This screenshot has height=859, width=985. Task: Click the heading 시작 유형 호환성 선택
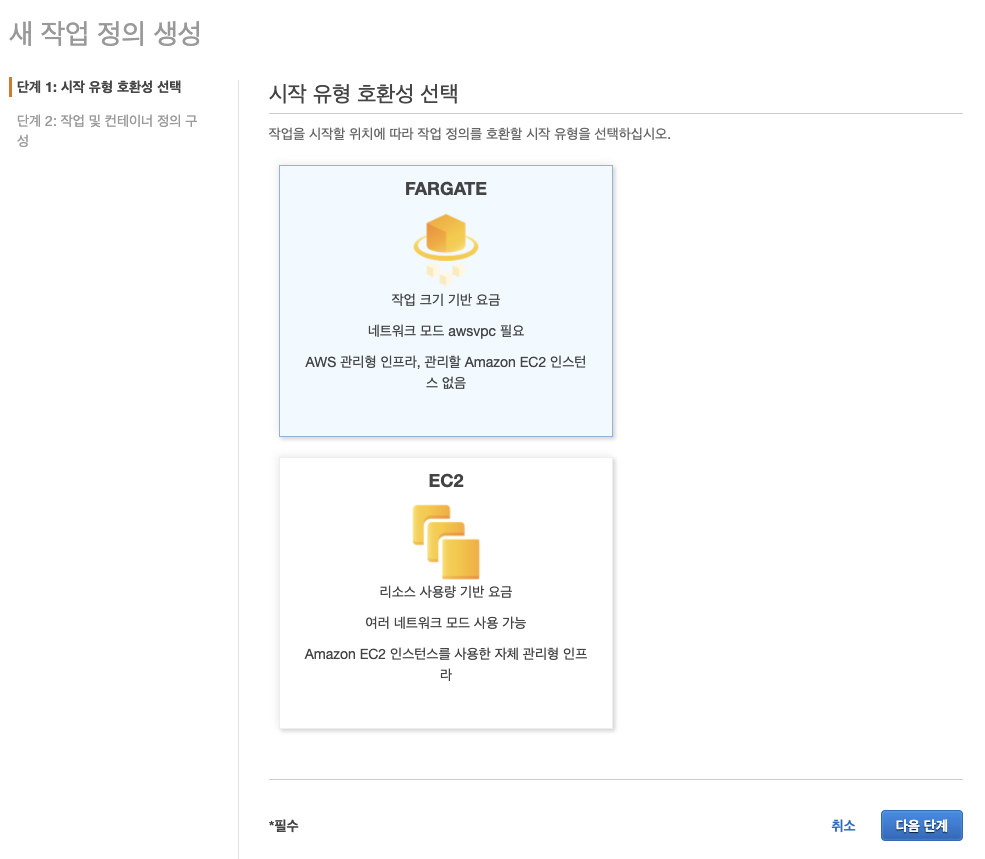coord(363,94)
